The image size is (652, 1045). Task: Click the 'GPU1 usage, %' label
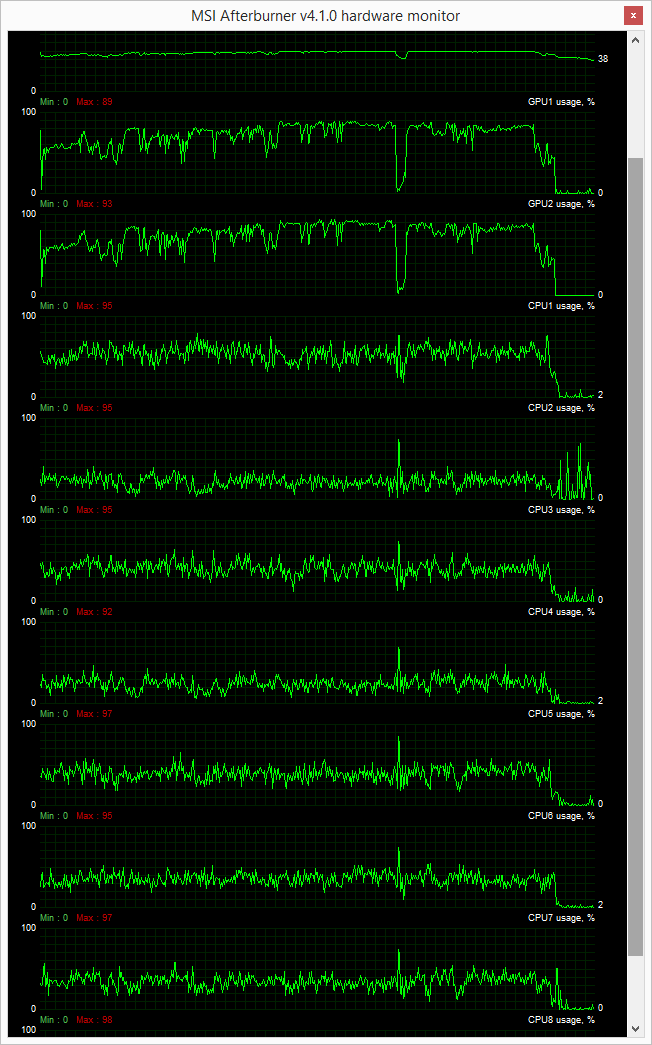coord(561,102)
